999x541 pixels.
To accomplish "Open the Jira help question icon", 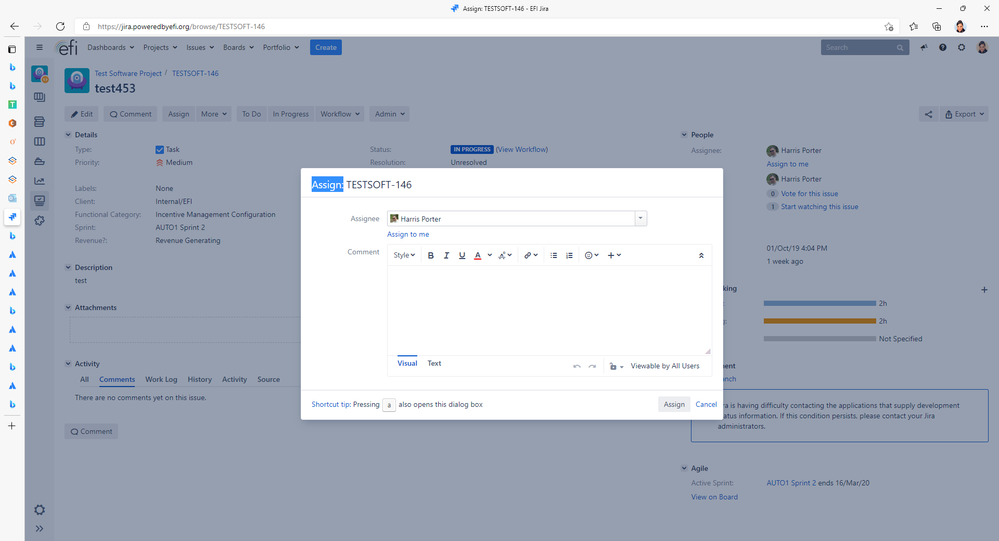I will (x=943, y=48).
